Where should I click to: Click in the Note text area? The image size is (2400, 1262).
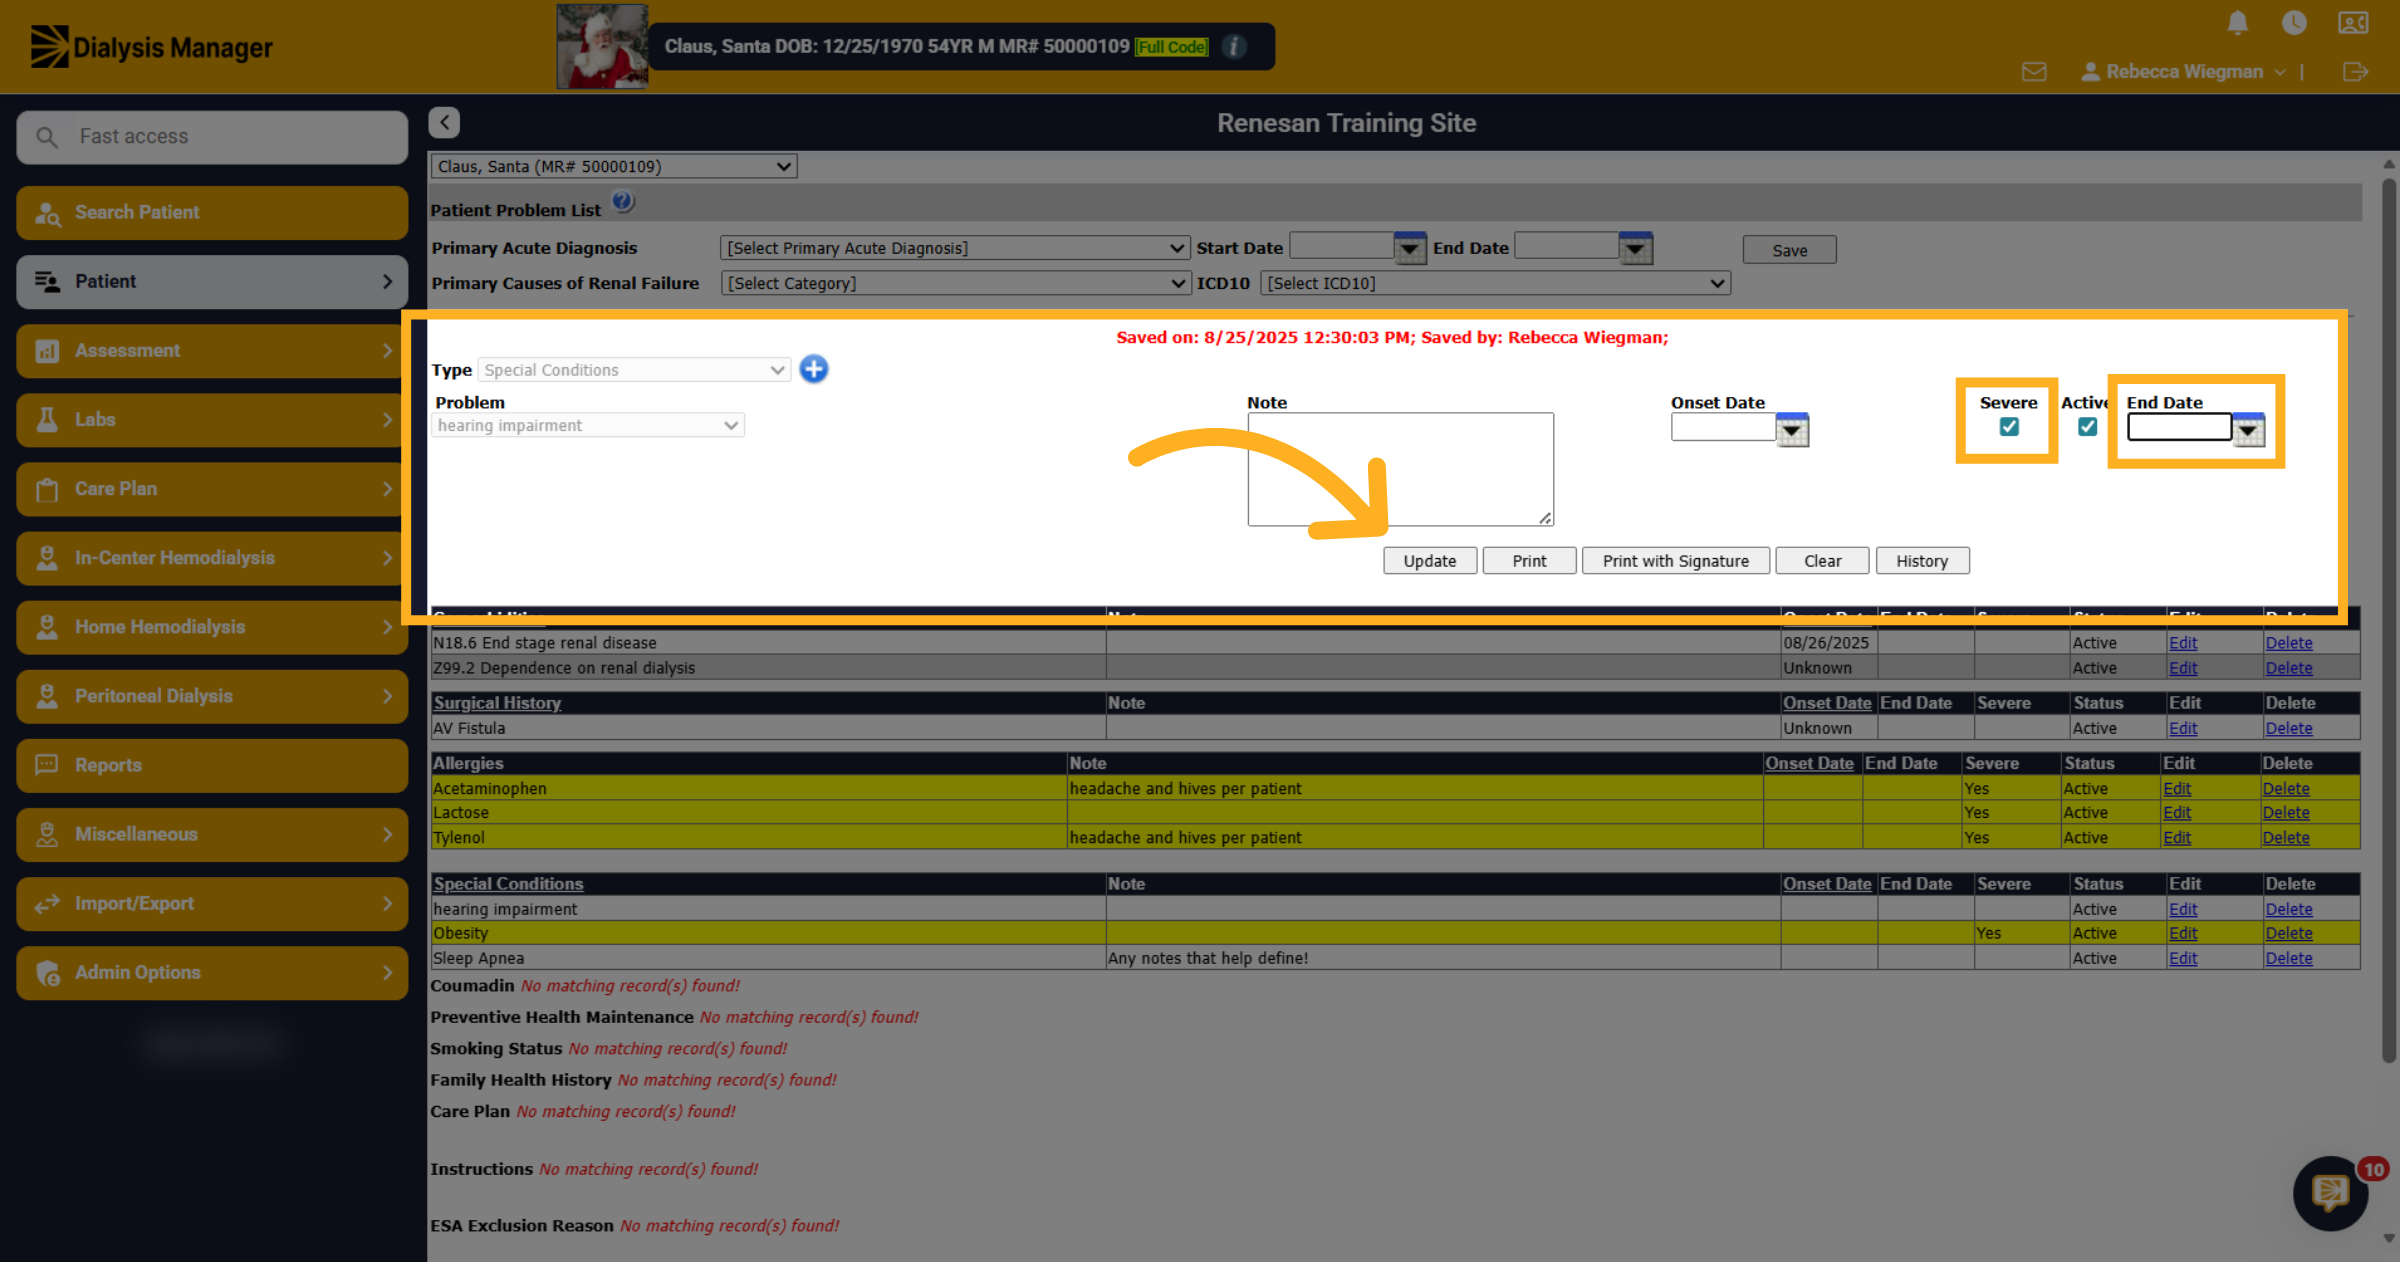pos(1400,469)
